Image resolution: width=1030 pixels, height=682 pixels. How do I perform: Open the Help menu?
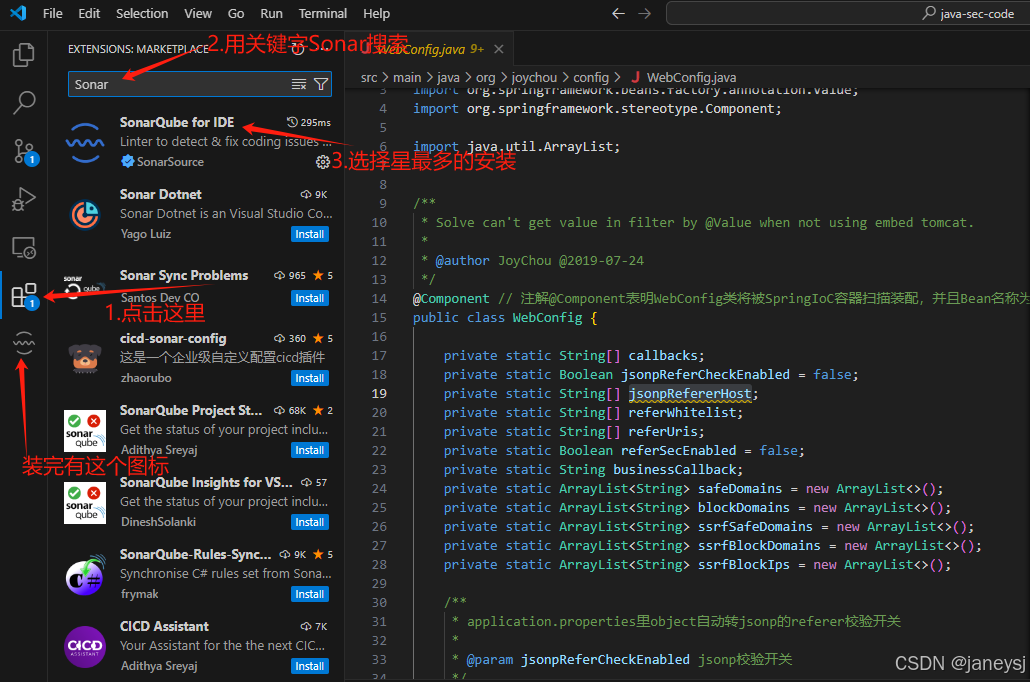coord(376,13)
